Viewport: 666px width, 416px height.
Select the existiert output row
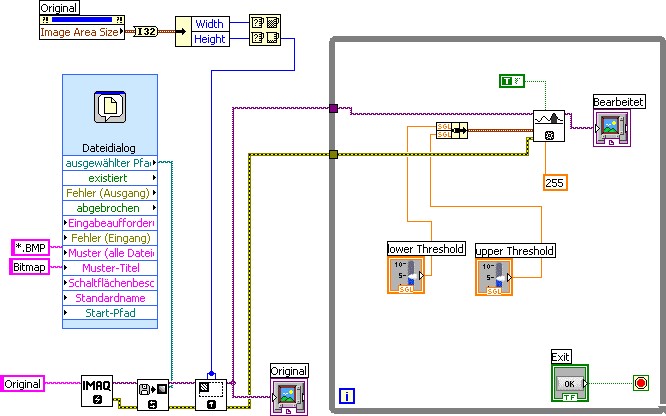click(110, 178)
